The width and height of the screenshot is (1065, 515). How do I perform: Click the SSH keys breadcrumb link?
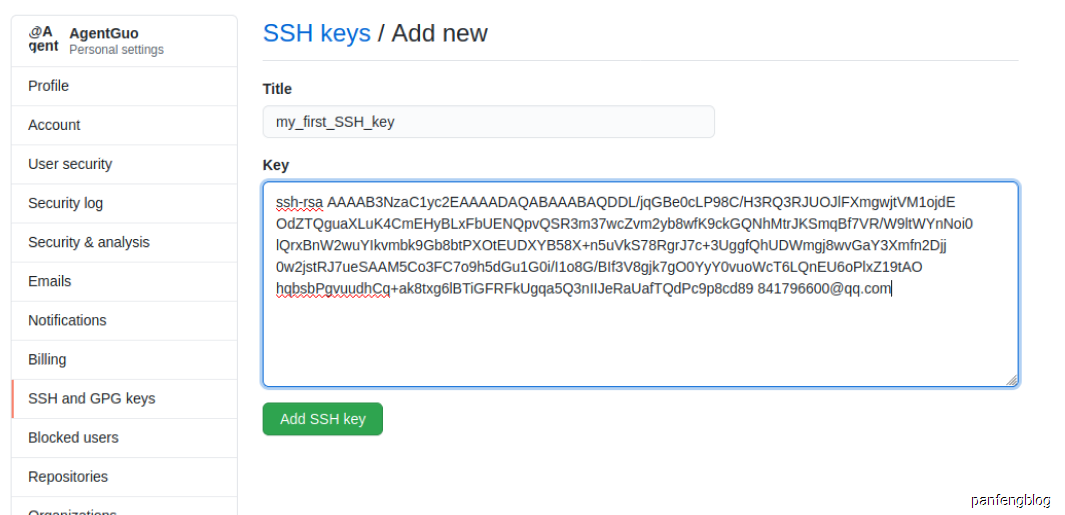click(x=317, y=33)
